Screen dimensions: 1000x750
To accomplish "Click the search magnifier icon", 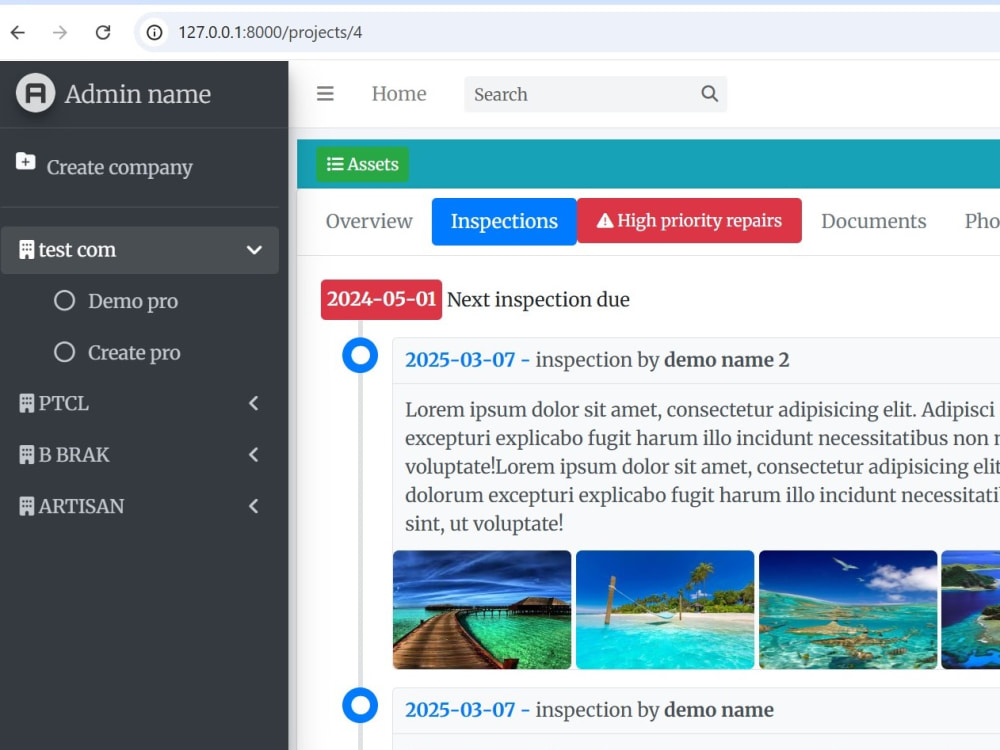I will point(710,94).
